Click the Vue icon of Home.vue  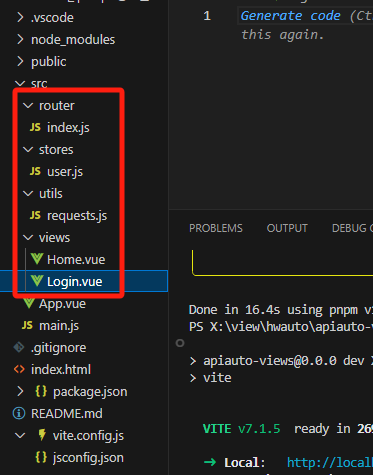coord(37,259)
